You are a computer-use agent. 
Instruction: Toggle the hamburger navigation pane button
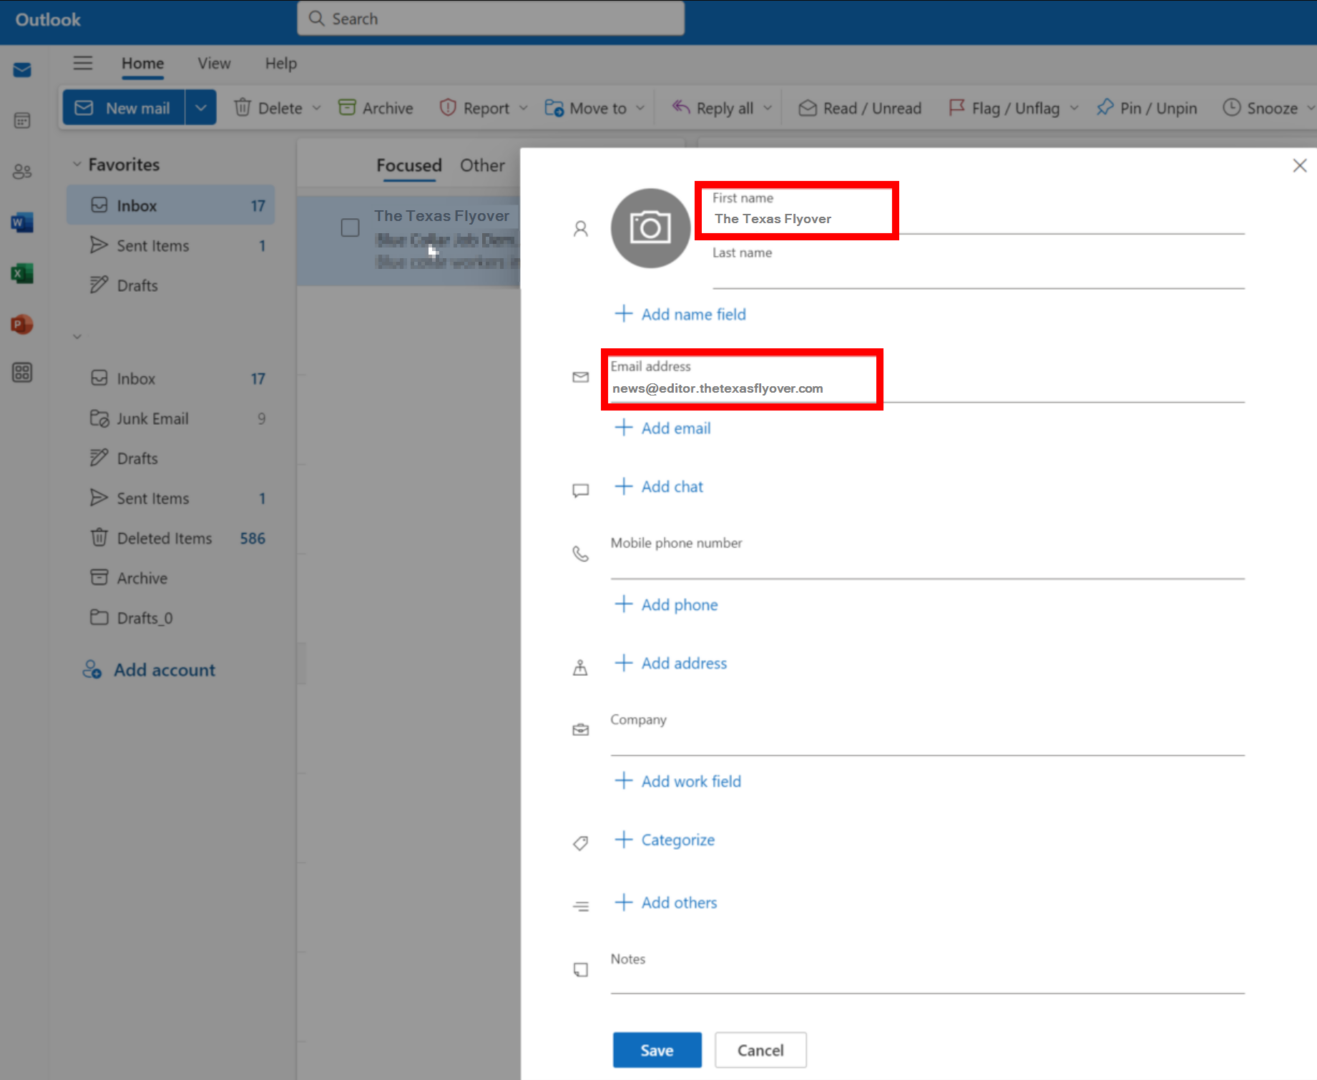click(x=83, y=63)
